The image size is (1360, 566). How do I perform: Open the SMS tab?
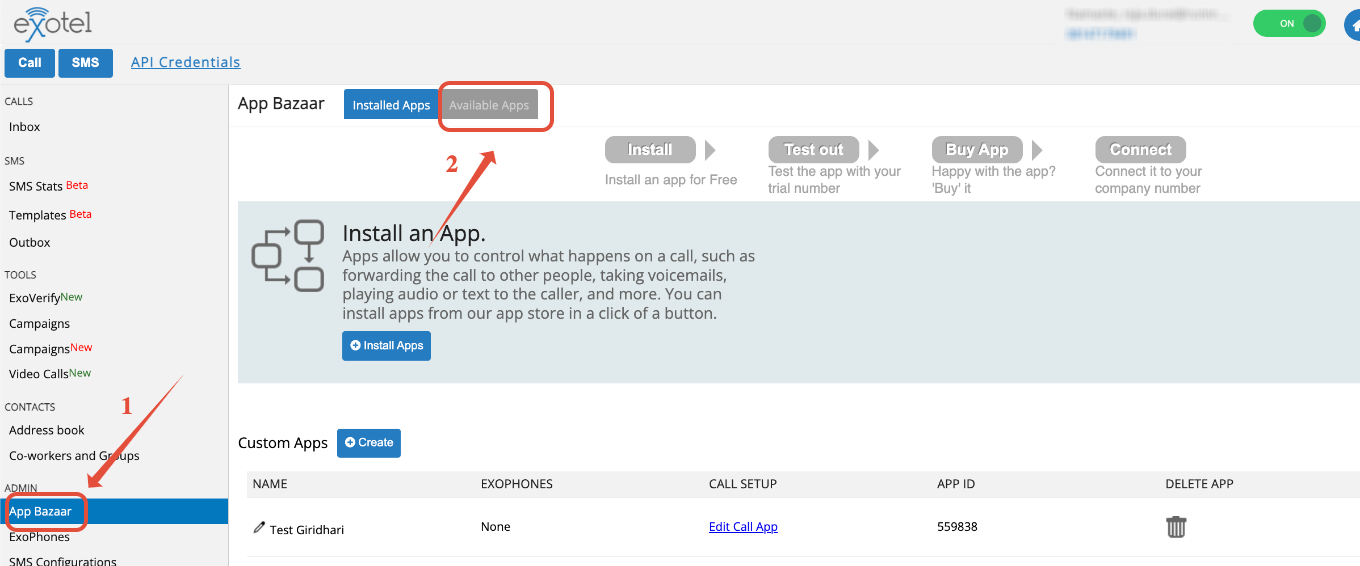click(86, 62)
